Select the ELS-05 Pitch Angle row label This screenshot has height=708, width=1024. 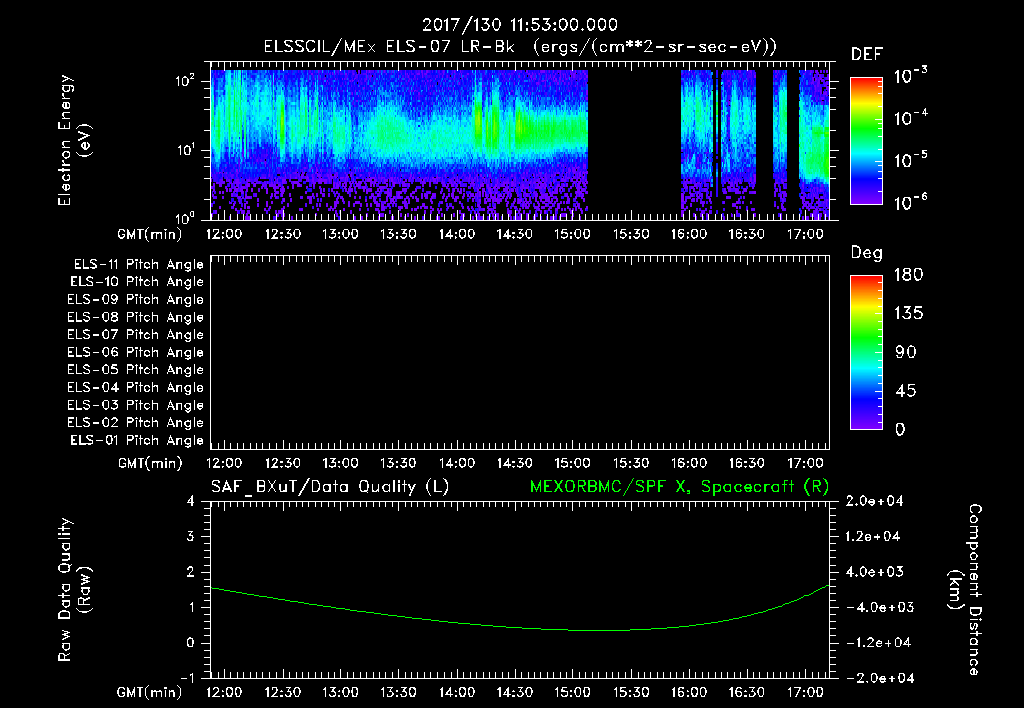pyautogui.click(x=136, y=370)
